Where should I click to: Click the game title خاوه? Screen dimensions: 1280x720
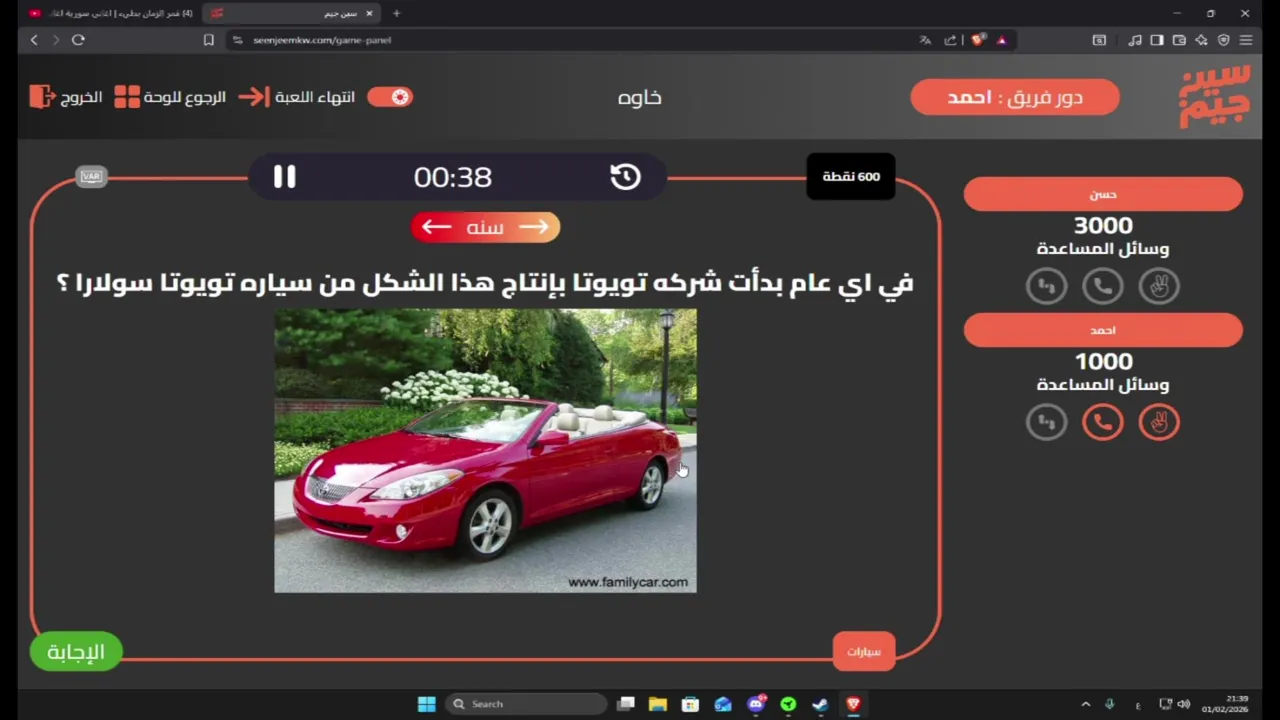pos(640,97)
